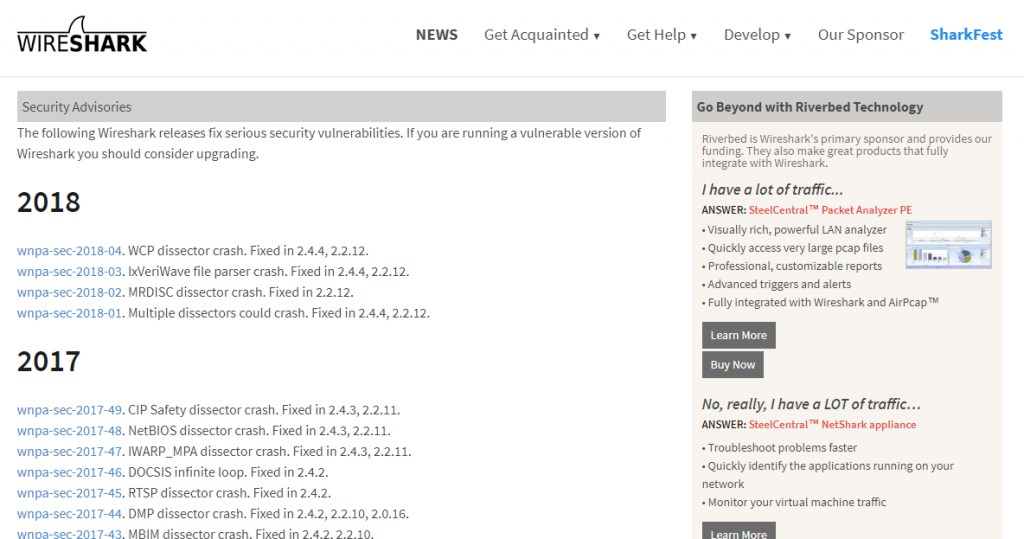This screenshot has width=1024, height=539.
Task: Click 'DMP dissector crash' text
Action: [185, 514]
